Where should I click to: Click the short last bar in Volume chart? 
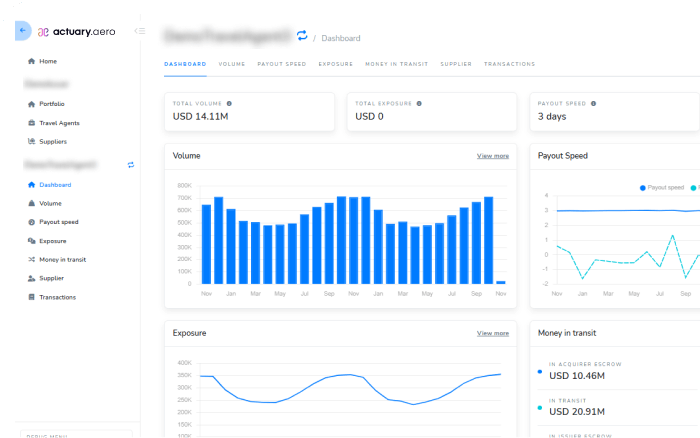[x=501, y=282]
